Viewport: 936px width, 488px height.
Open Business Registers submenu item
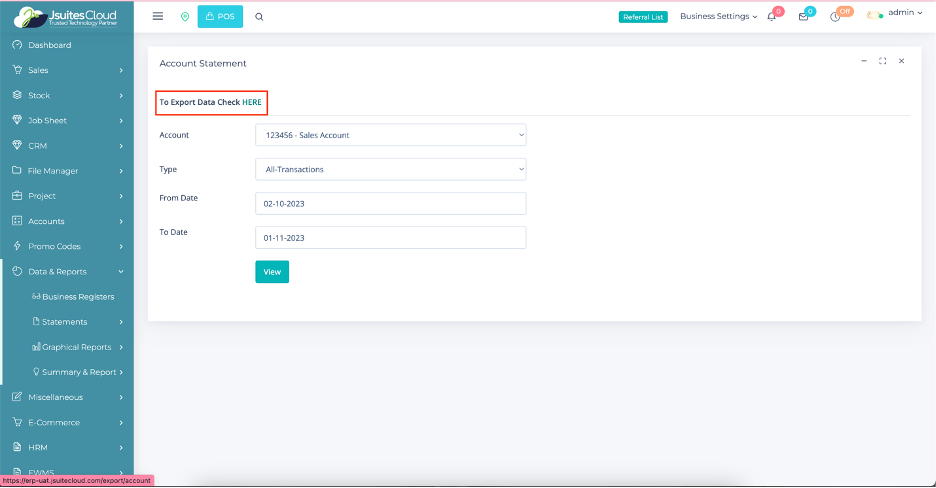pos(77,297)
